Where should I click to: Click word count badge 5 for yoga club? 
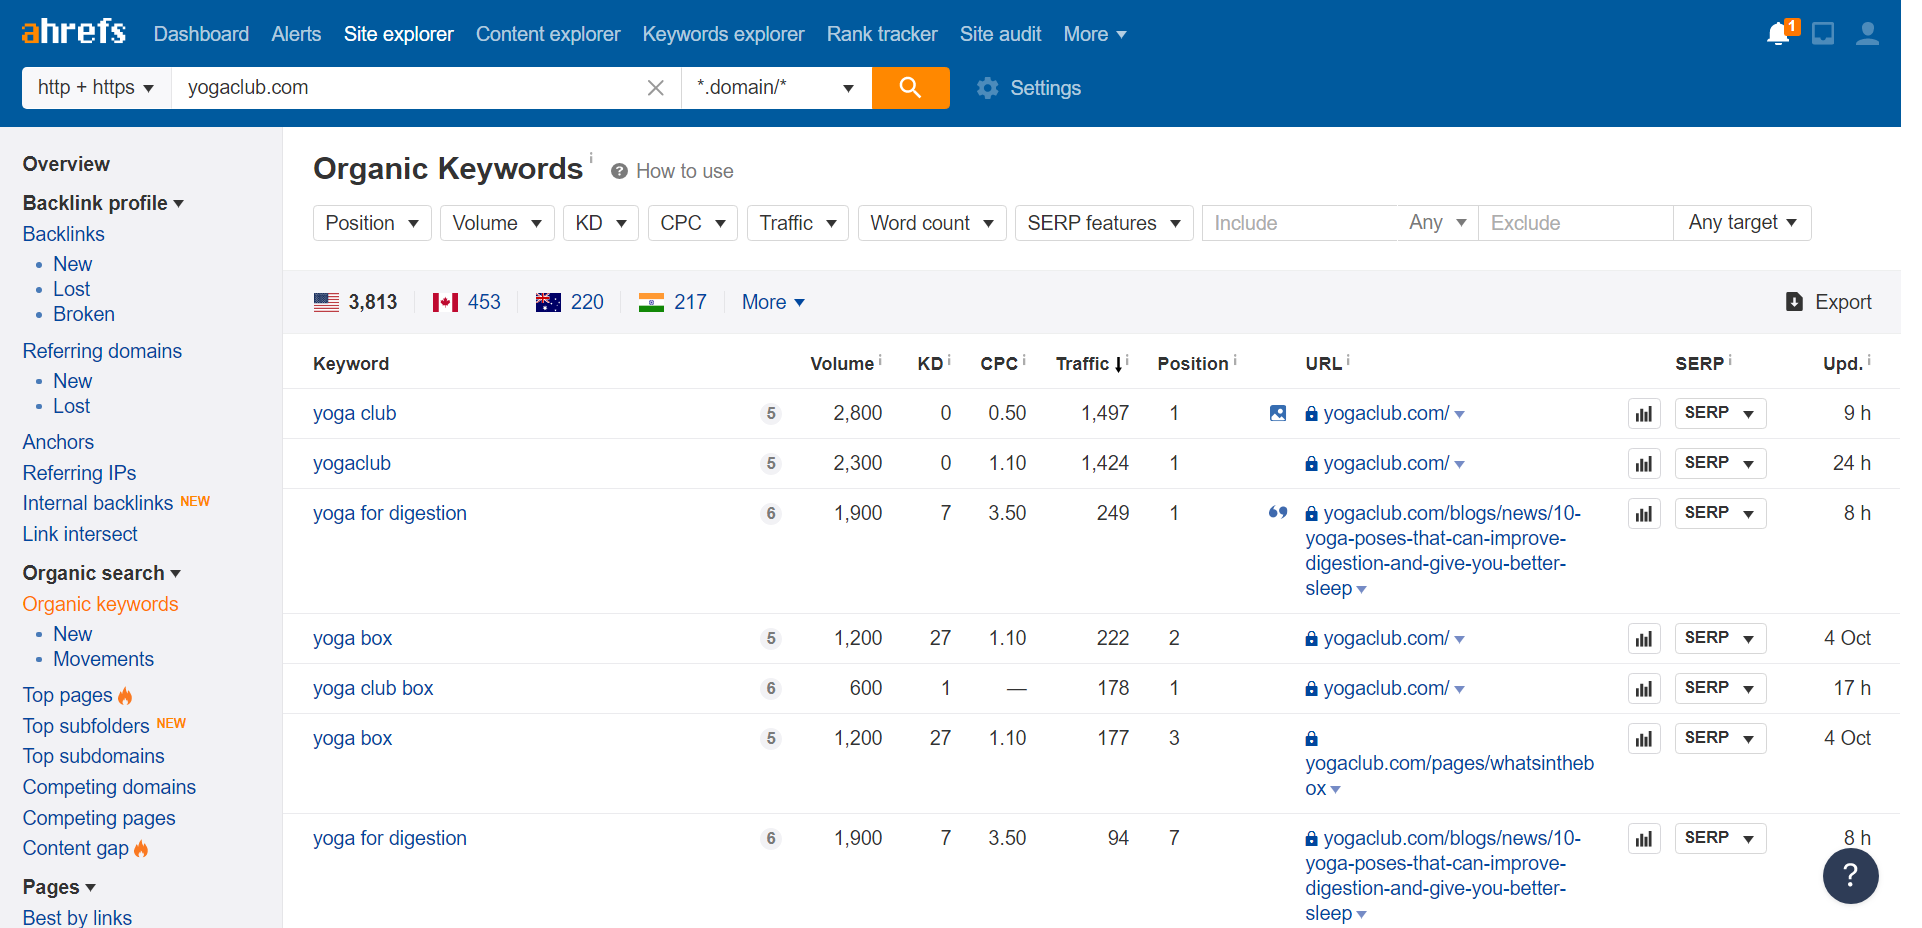point(770,413)
